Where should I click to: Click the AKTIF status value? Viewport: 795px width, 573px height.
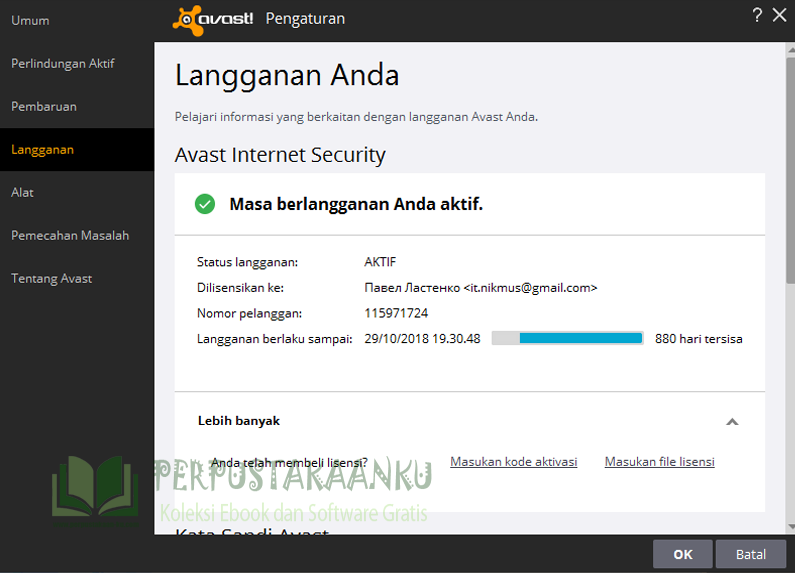[x=380, y=262]
